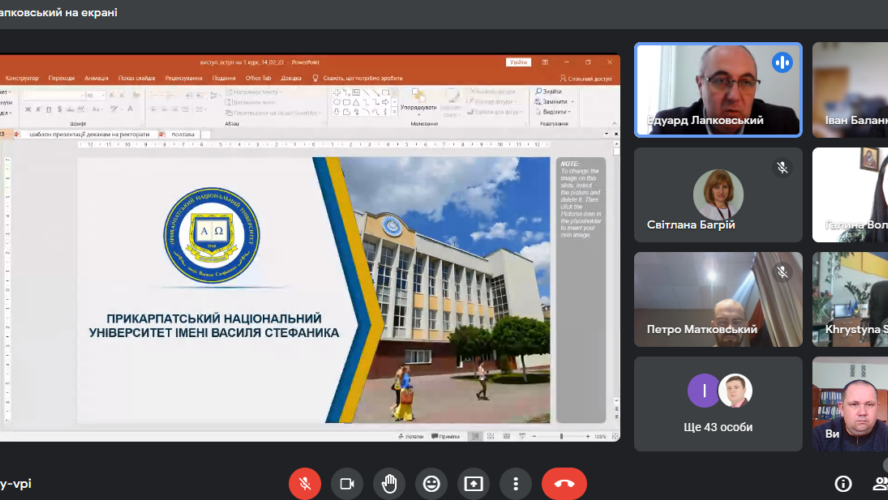Click the present screen icon
The image size is (888, 500).
tap(473, 483)
